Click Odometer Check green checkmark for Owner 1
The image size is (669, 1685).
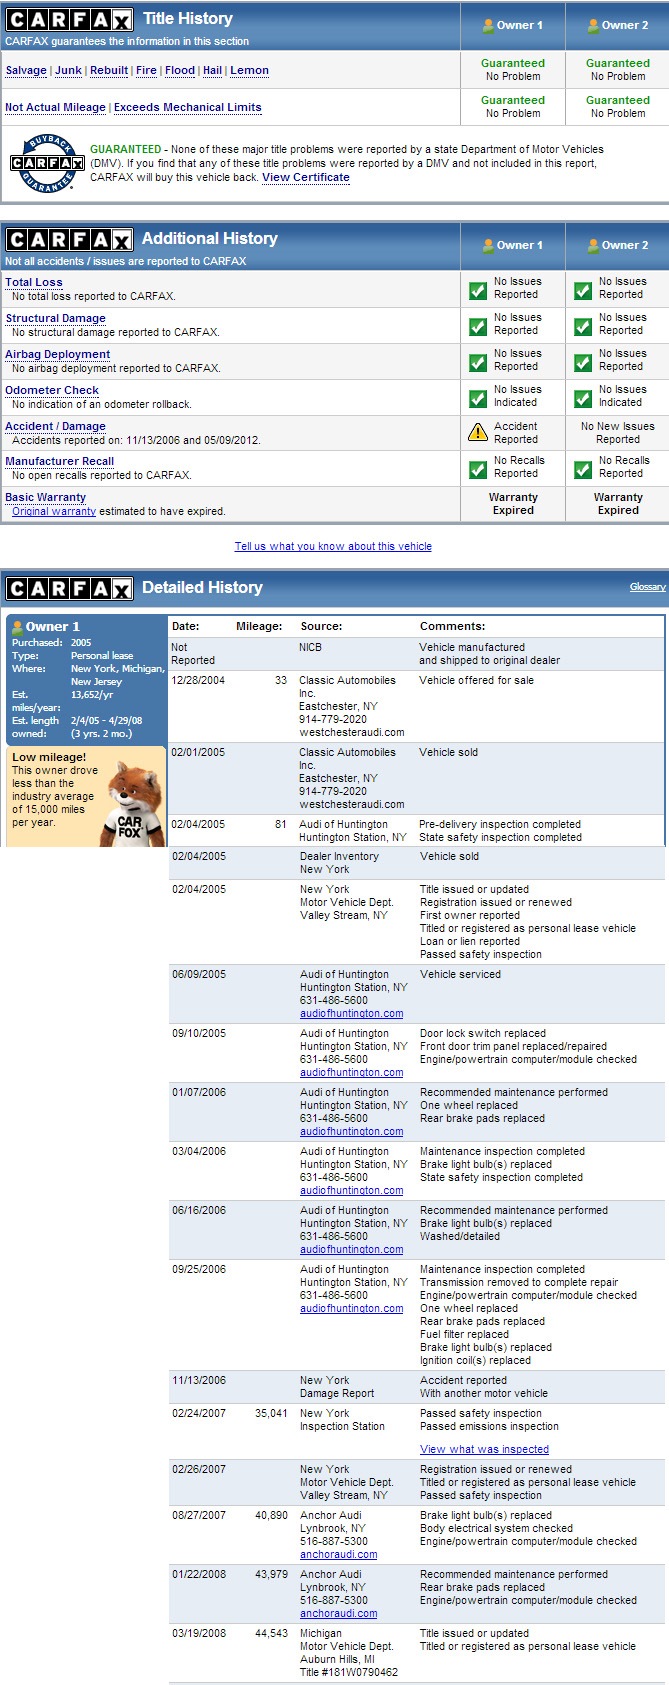pos(478,398)
